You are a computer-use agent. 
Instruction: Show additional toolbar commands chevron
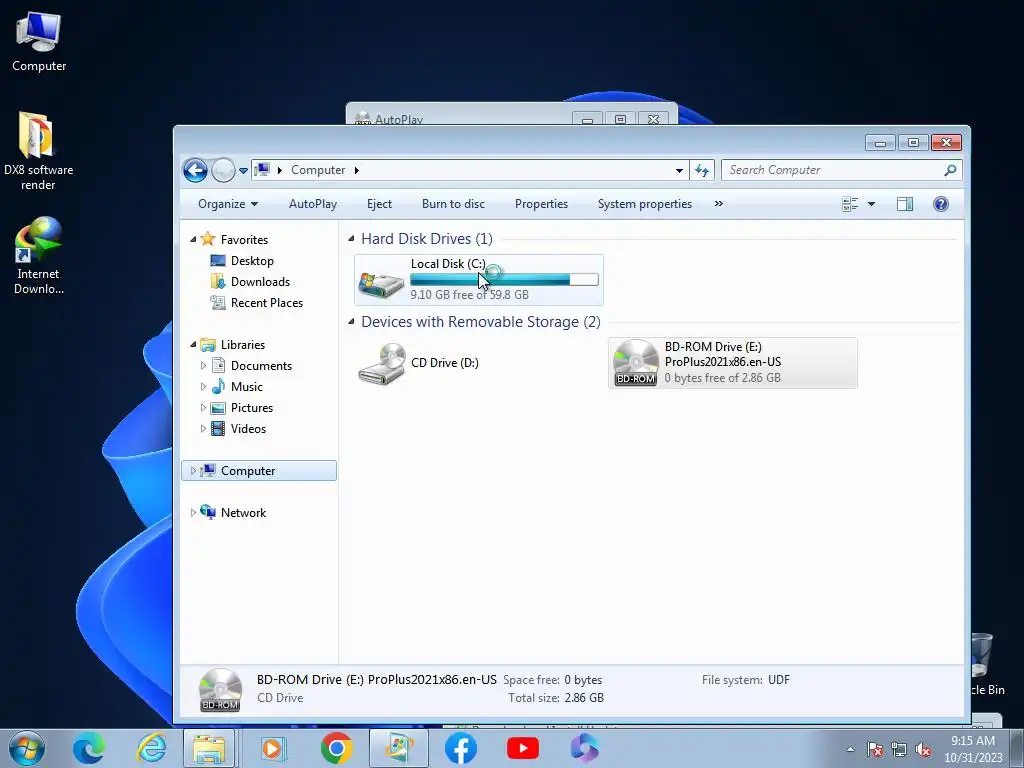pyautogui.click(x=718, y=204)
